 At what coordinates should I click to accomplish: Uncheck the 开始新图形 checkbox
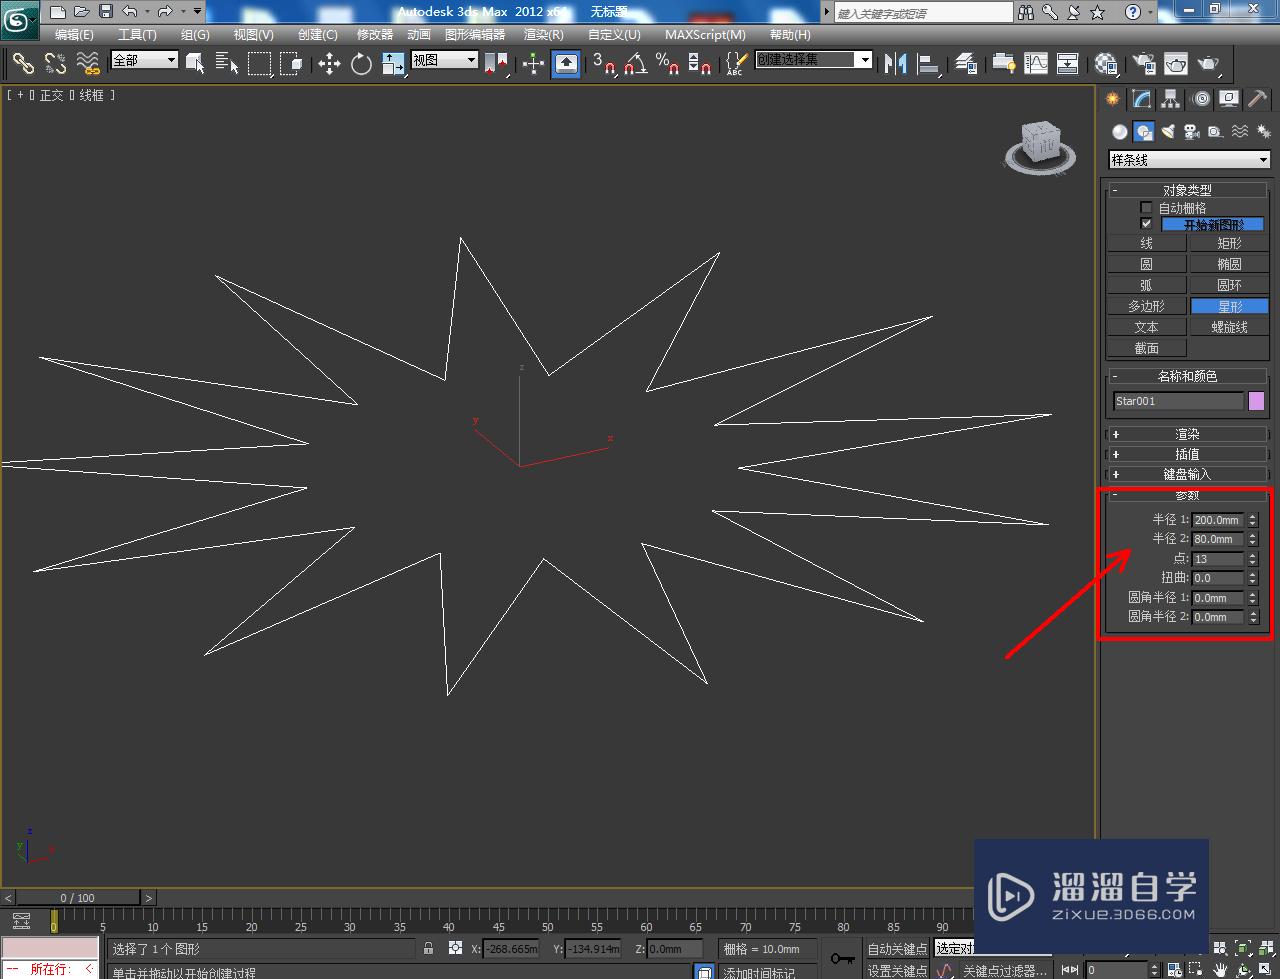click(1147, 224)
